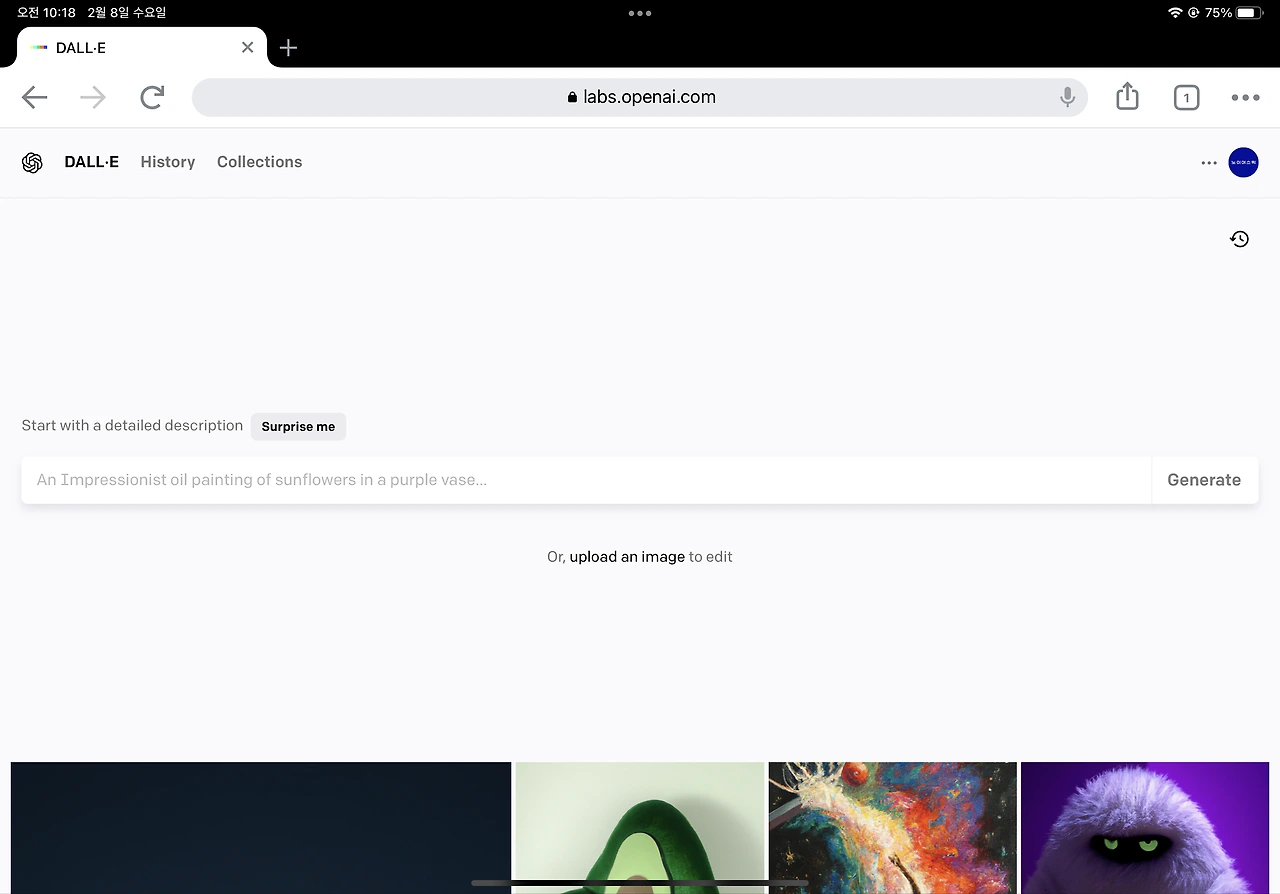Open the DALL·E page more options dots
This screenshot has width=1280, height=894.
tap(1209, 162)
